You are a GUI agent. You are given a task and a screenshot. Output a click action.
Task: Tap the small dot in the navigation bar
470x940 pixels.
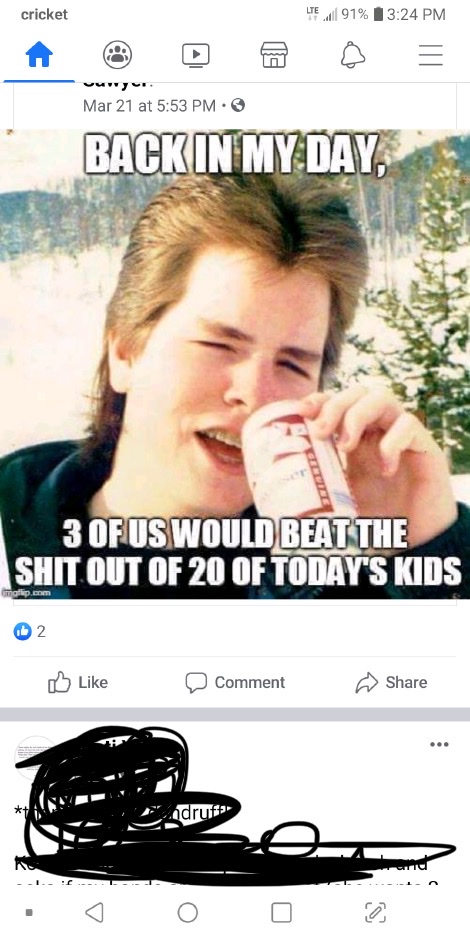coord(29,912)
